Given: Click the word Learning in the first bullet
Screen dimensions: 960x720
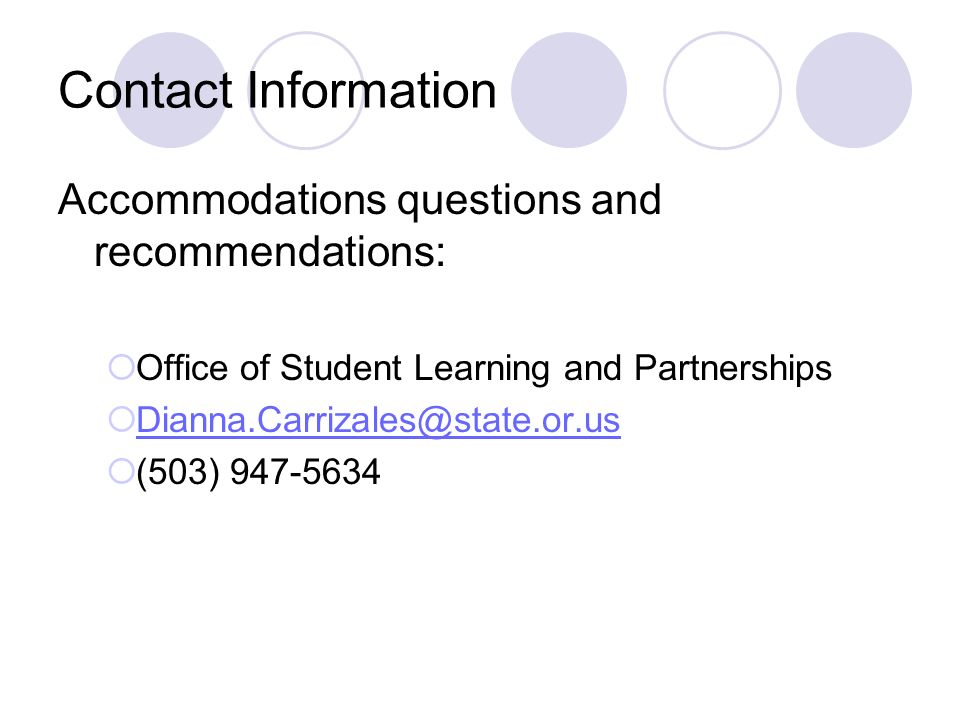Looking at the screenshot, I should pyautogui.click(x=482, y=370).
